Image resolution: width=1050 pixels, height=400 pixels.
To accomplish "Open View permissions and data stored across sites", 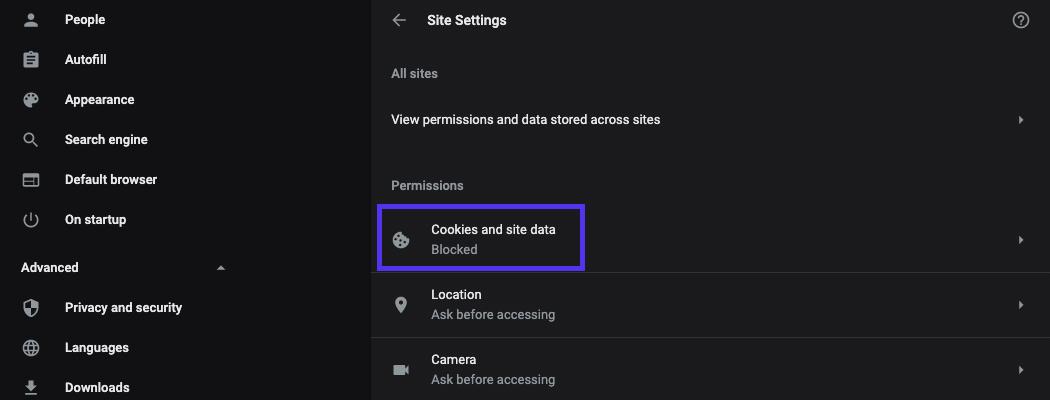I will [x=526, y=120].
